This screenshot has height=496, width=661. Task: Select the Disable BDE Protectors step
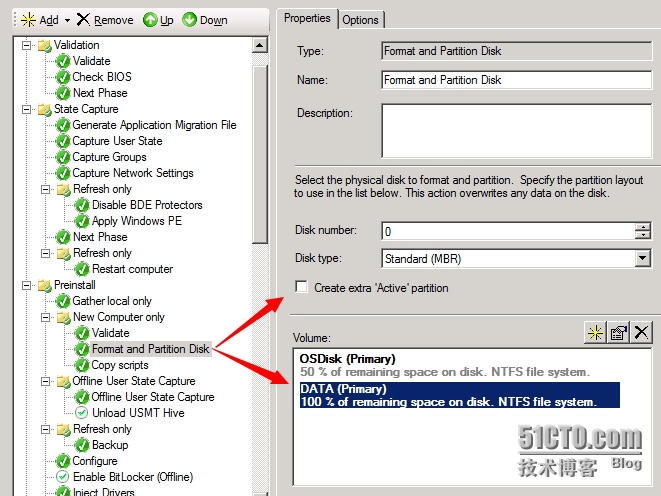pyautogui.click(x=147, y=205)
